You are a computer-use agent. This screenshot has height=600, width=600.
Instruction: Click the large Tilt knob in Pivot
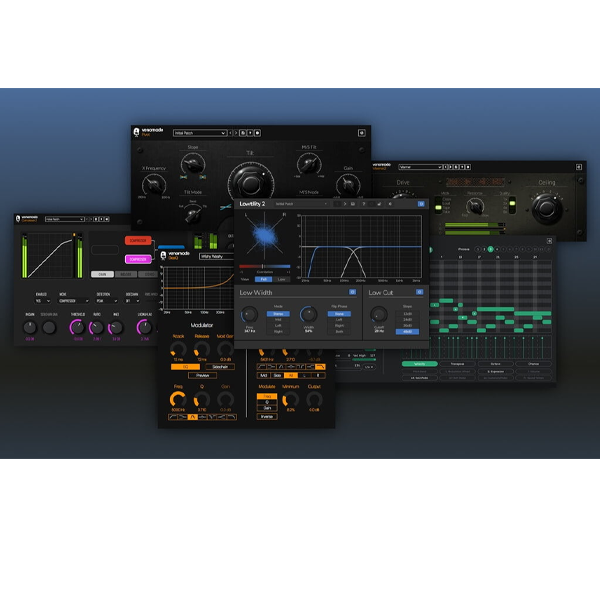(251, 183)
